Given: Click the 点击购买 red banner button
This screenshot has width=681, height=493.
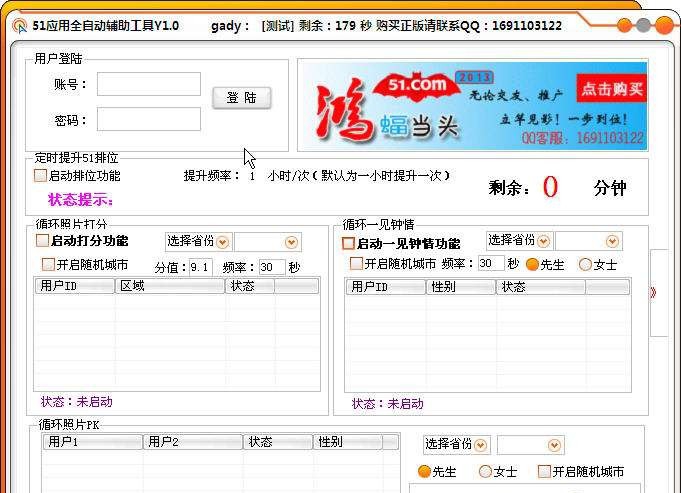Looking at the screenshot, I should coord(612,89).
